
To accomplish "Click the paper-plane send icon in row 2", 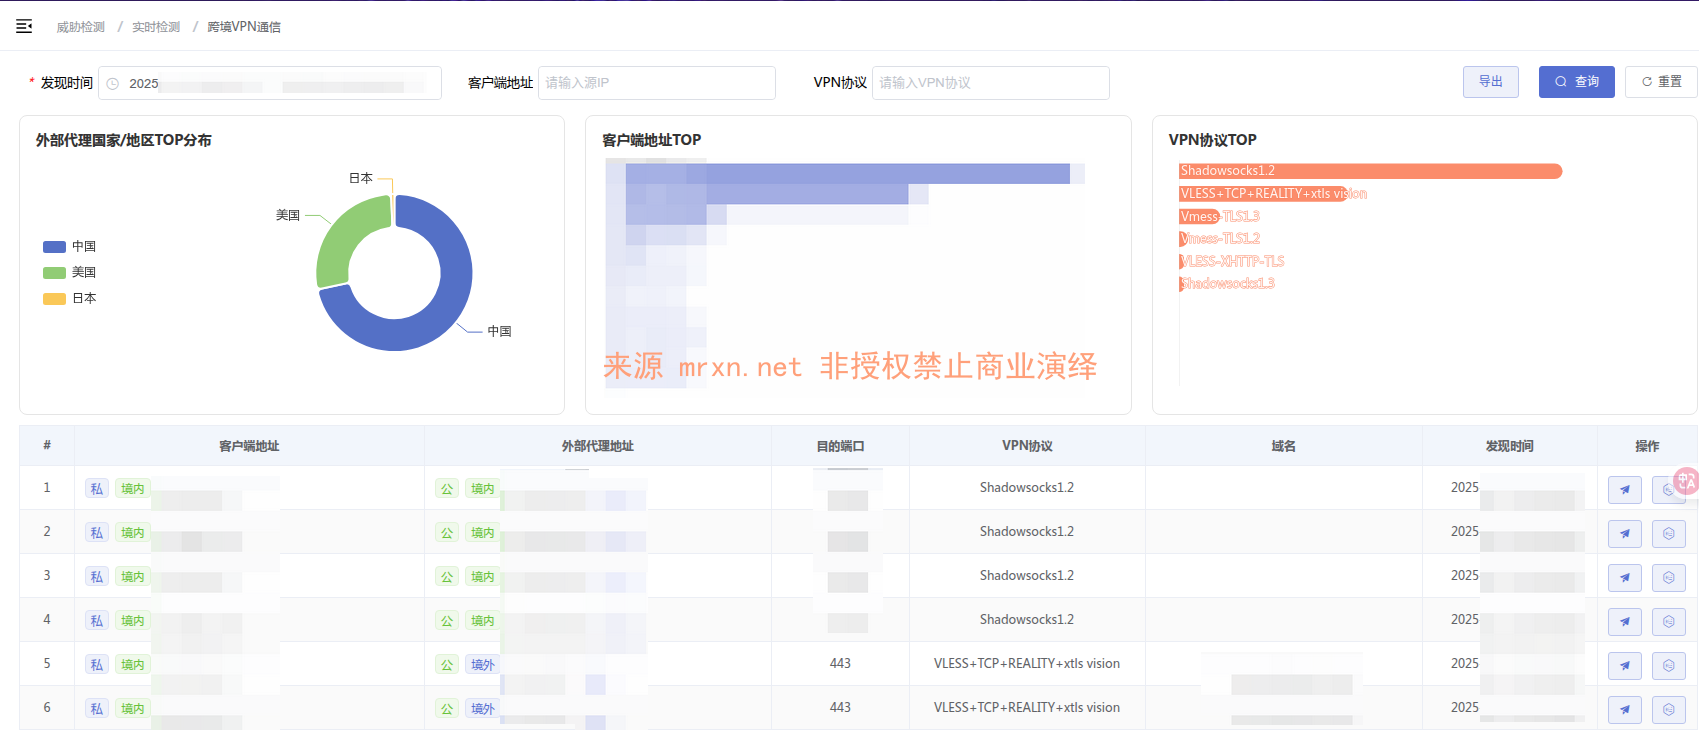I will point(1625,534).
